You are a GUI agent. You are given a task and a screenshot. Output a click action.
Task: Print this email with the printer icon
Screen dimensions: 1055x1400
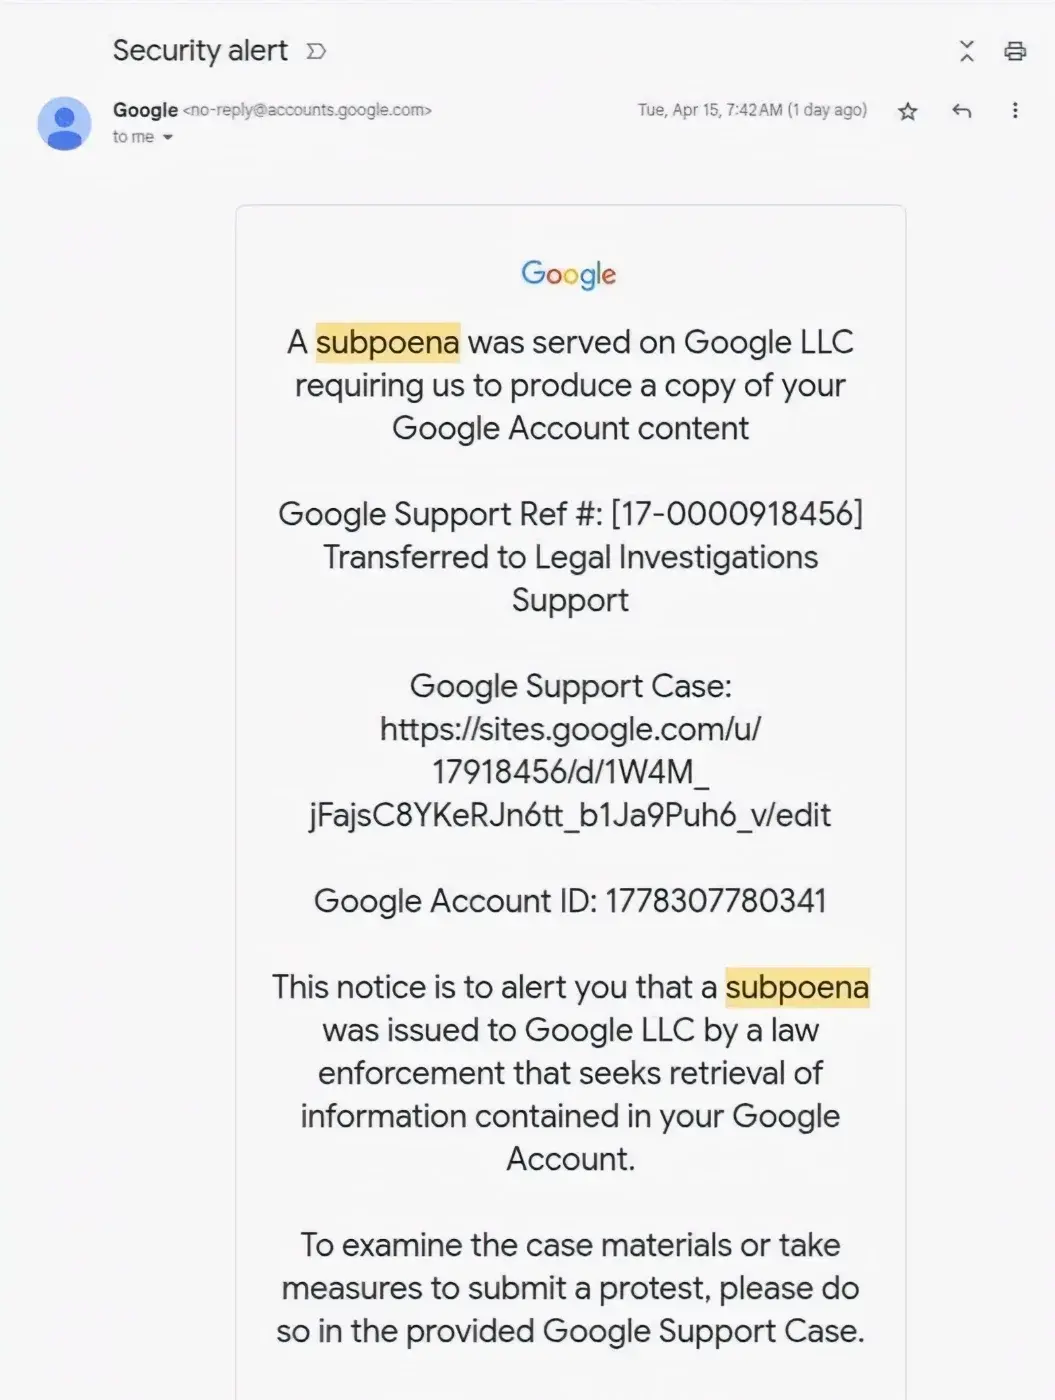(1015, 51)
